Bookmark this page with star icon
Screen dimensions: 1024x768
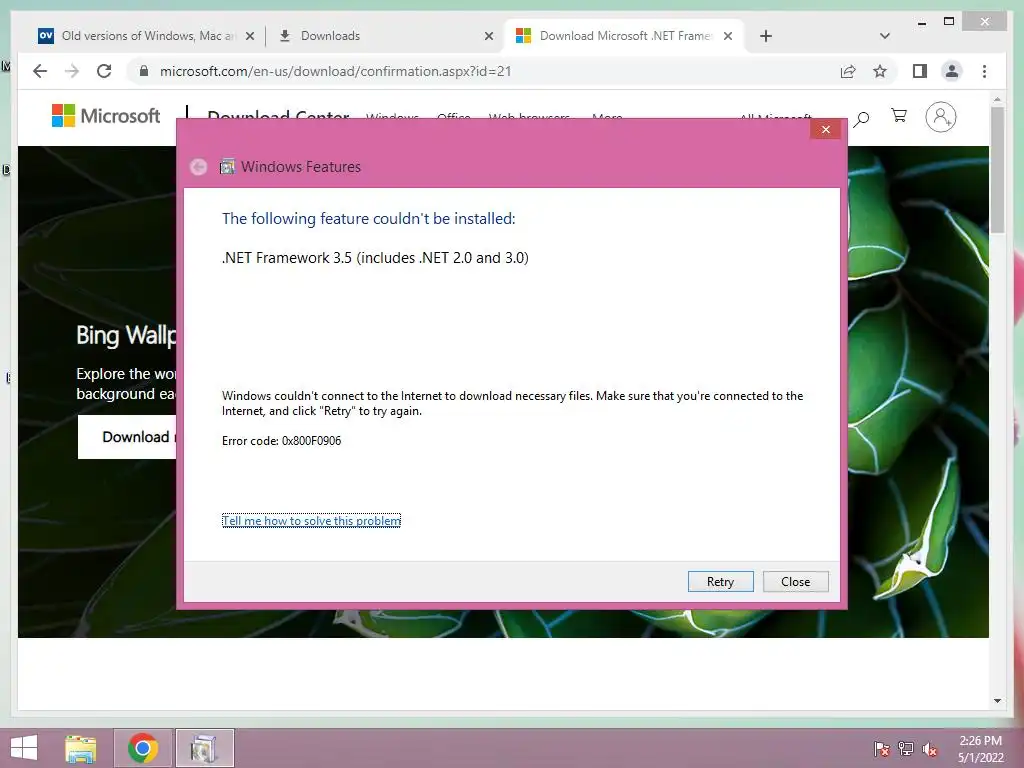click(880, 71)
